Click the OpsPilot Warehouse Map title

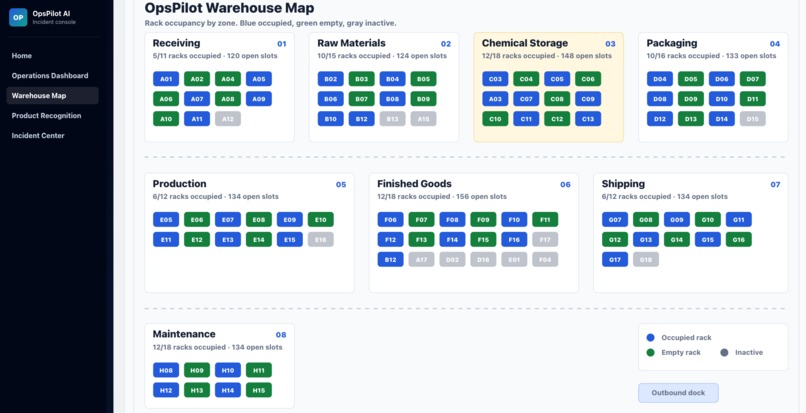(229, 8)
